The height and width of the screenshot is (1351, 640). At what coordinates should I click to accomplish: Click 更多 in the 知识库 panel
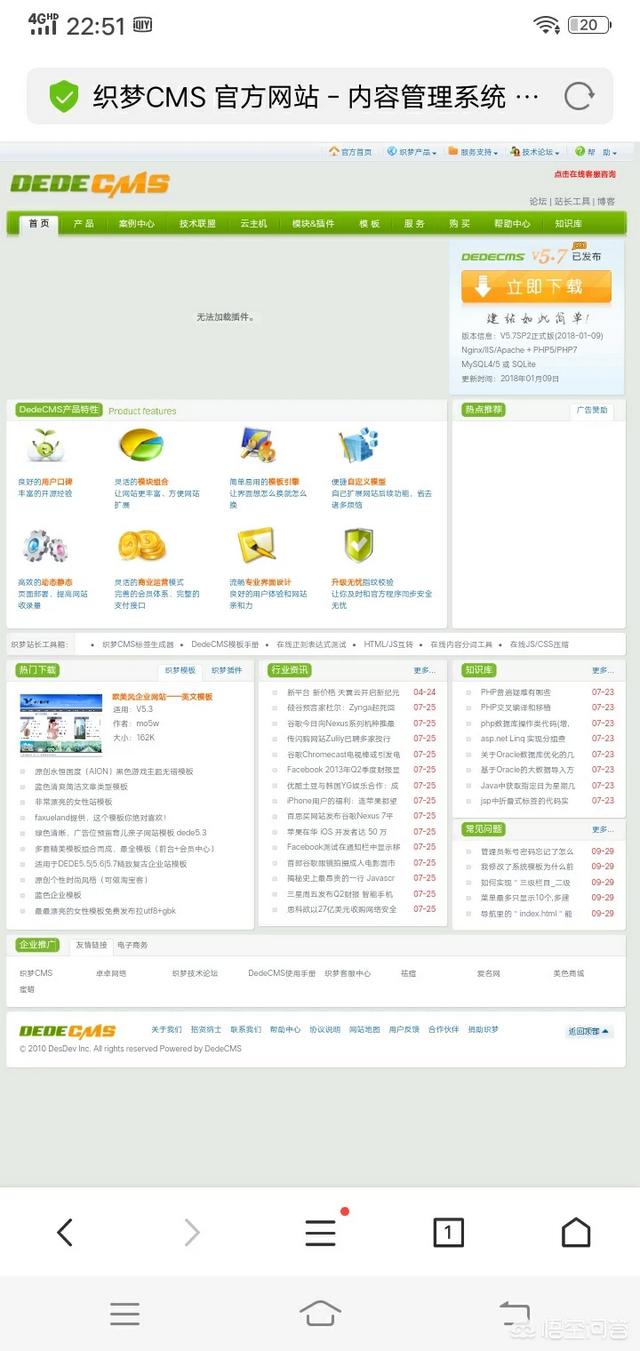603,671
